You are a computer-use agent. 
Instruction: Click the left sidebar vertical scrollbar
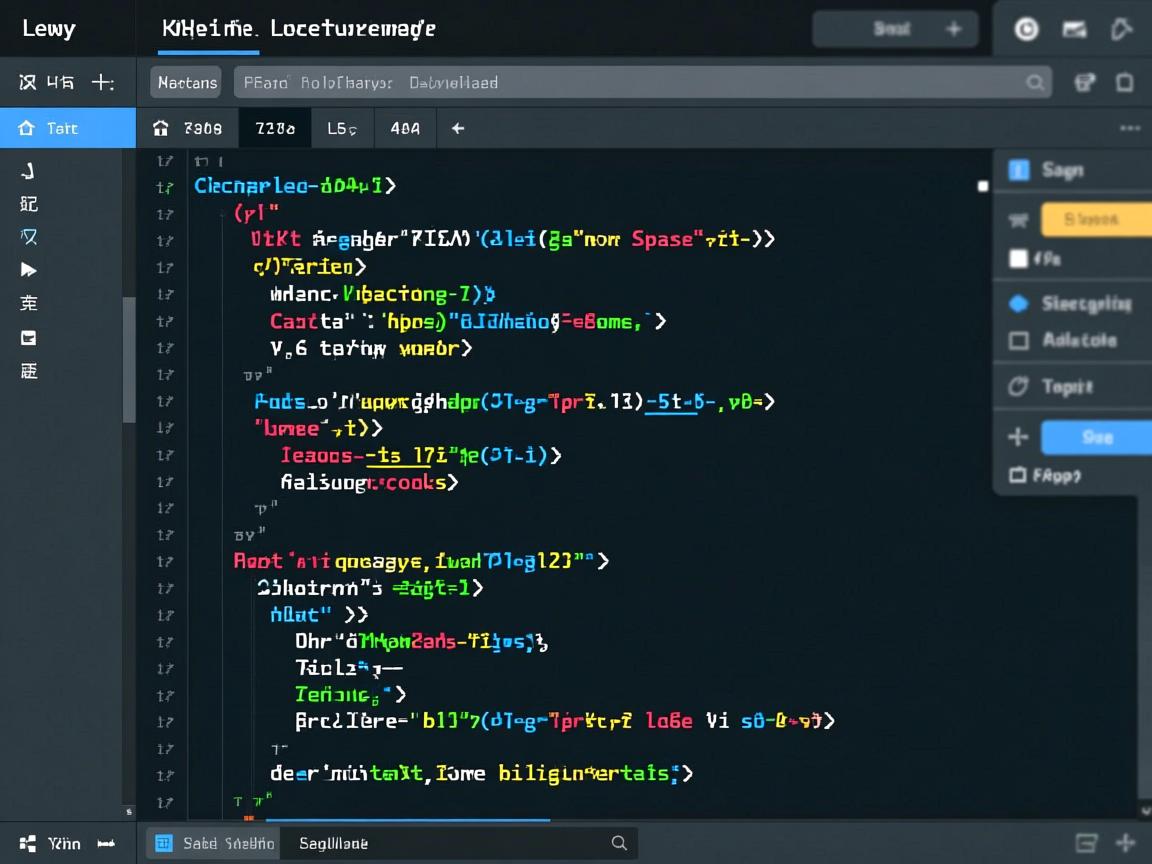tap(129, 360)
